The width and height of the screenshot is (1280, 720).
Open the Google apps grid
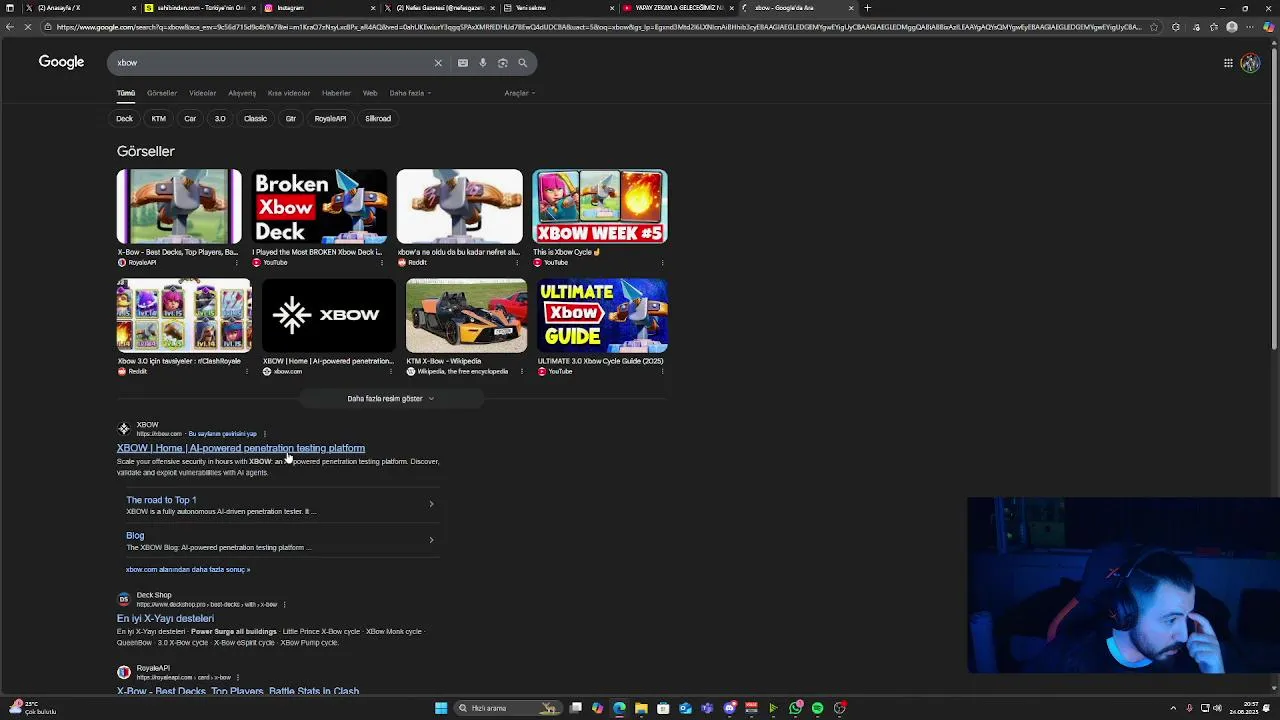(x=1228, y=63)
